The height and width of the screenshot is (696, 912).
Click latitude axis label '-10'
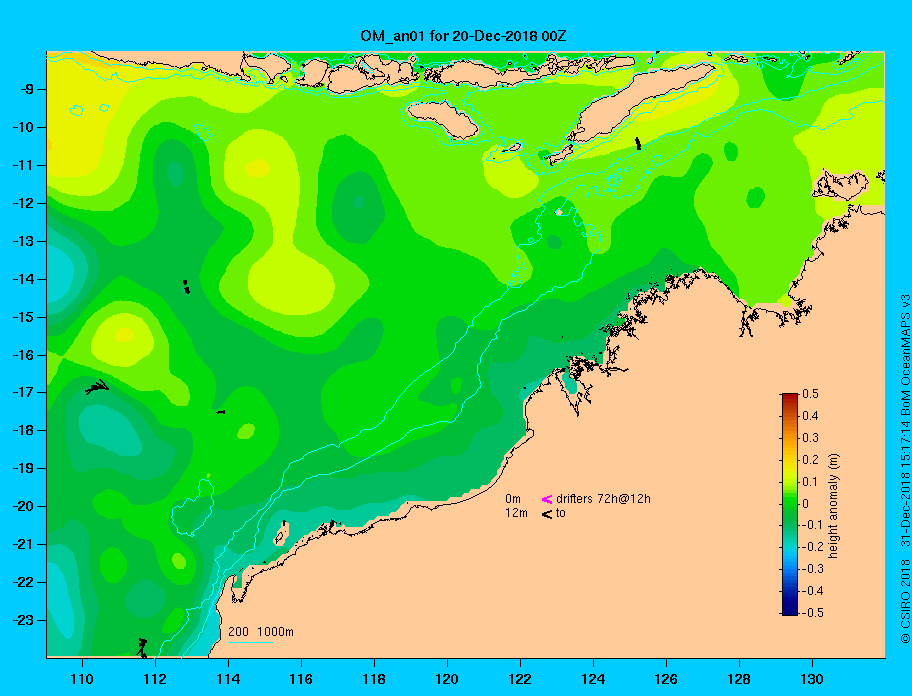(x=23, y=127)
